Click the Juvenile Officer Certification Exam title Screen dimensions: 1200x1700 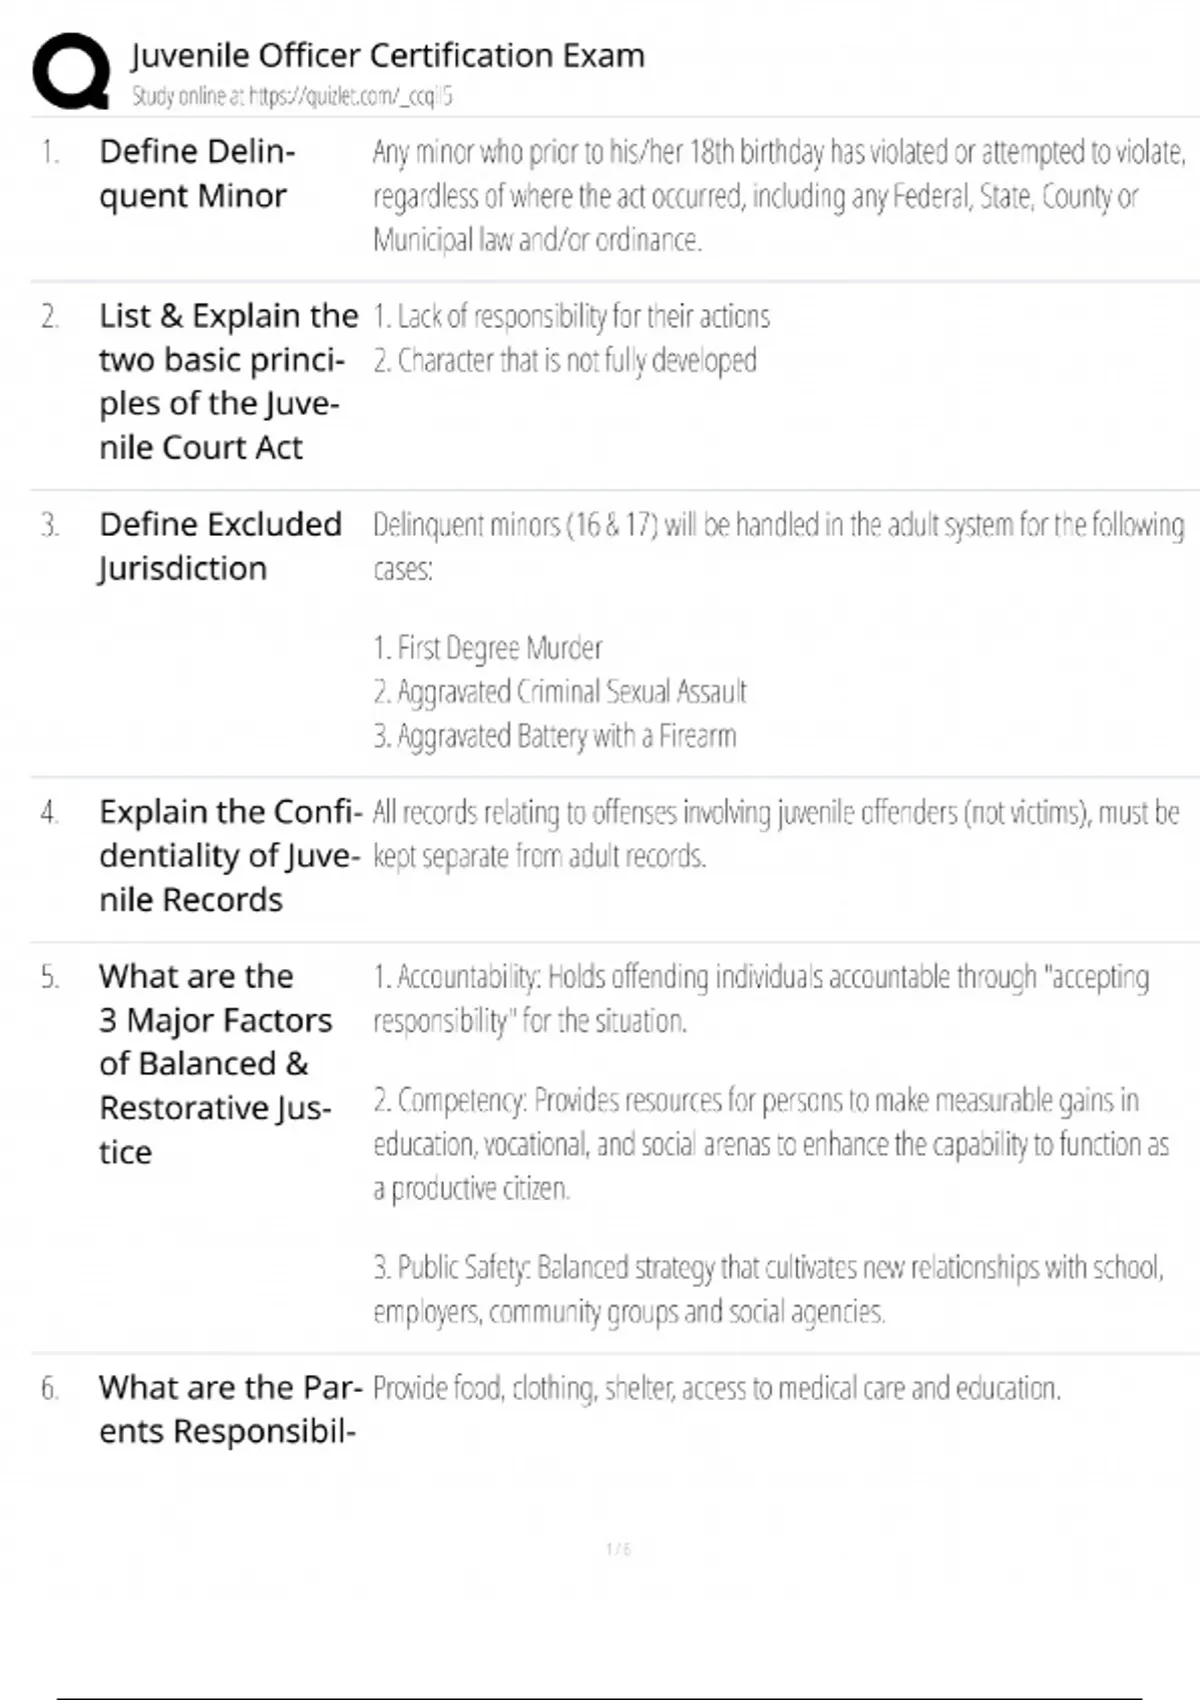tap(388, 55)
